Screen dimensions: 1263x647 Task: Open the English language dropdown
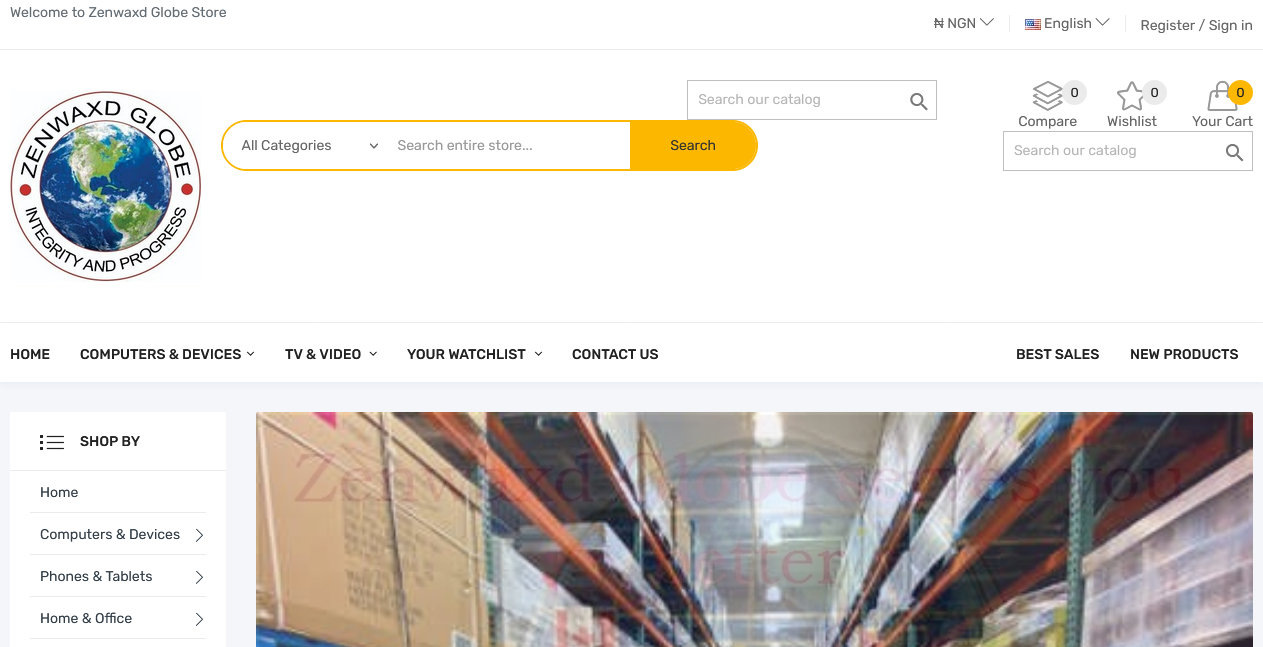pyautogui.click(x=1067, y=23)
